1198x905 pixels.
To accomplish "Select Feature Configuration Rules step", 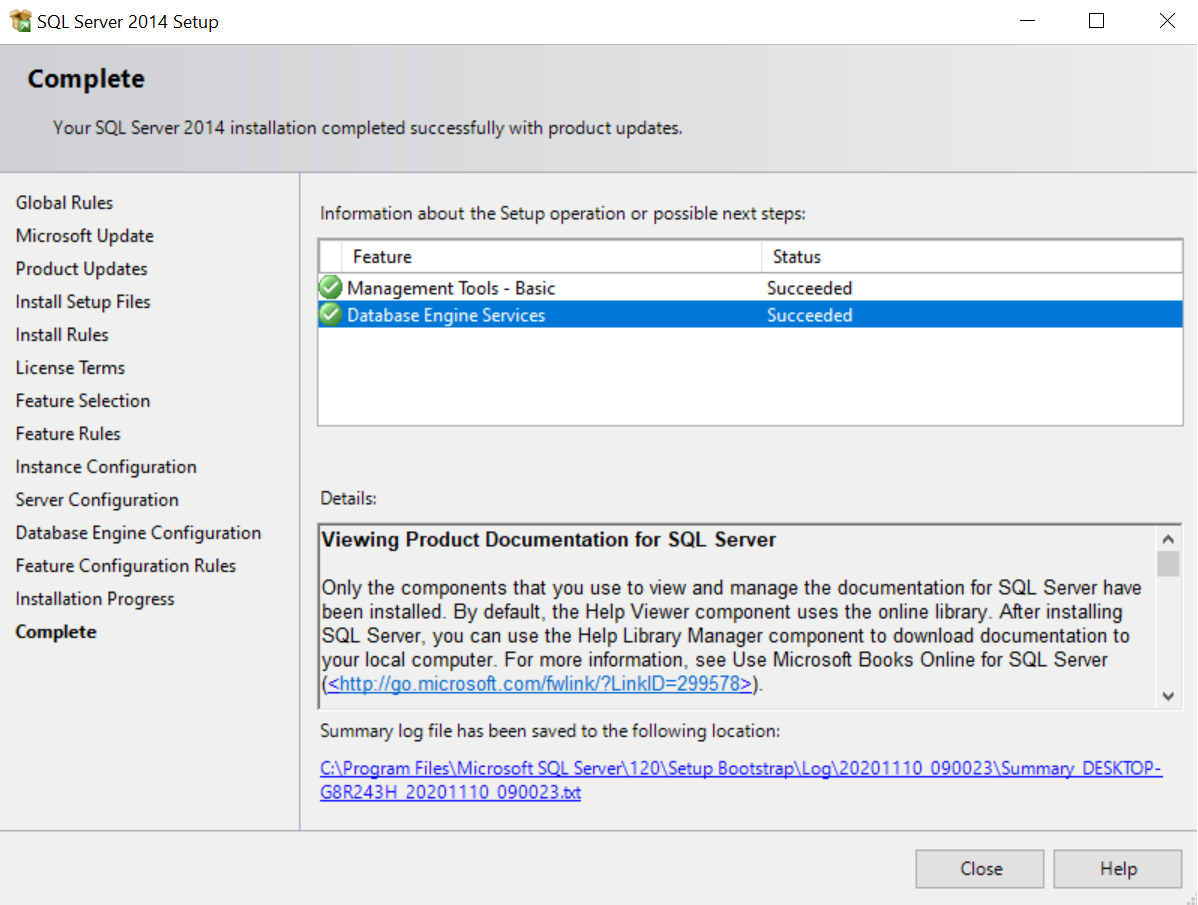I will pos(126,566).
